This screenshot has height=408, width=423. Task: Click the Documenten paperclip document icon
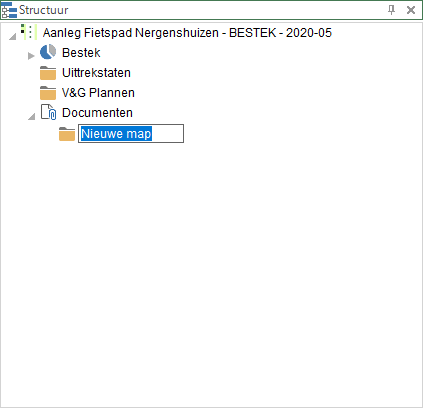pos(48,112)
